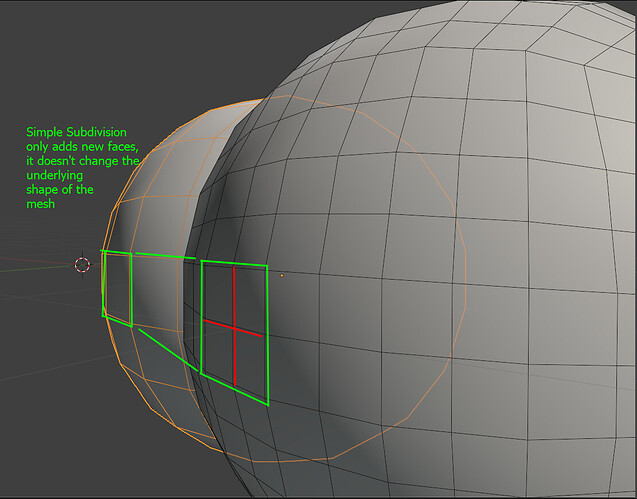637x499 pixels.
Task: Click the small orange object origin dot
Action: (282, 276)
